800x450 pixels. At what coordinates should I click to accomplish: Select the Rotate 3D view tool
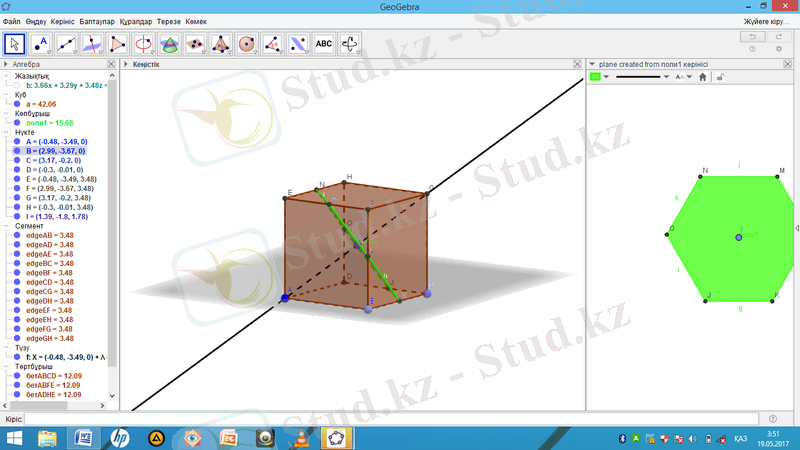(350, 43)
